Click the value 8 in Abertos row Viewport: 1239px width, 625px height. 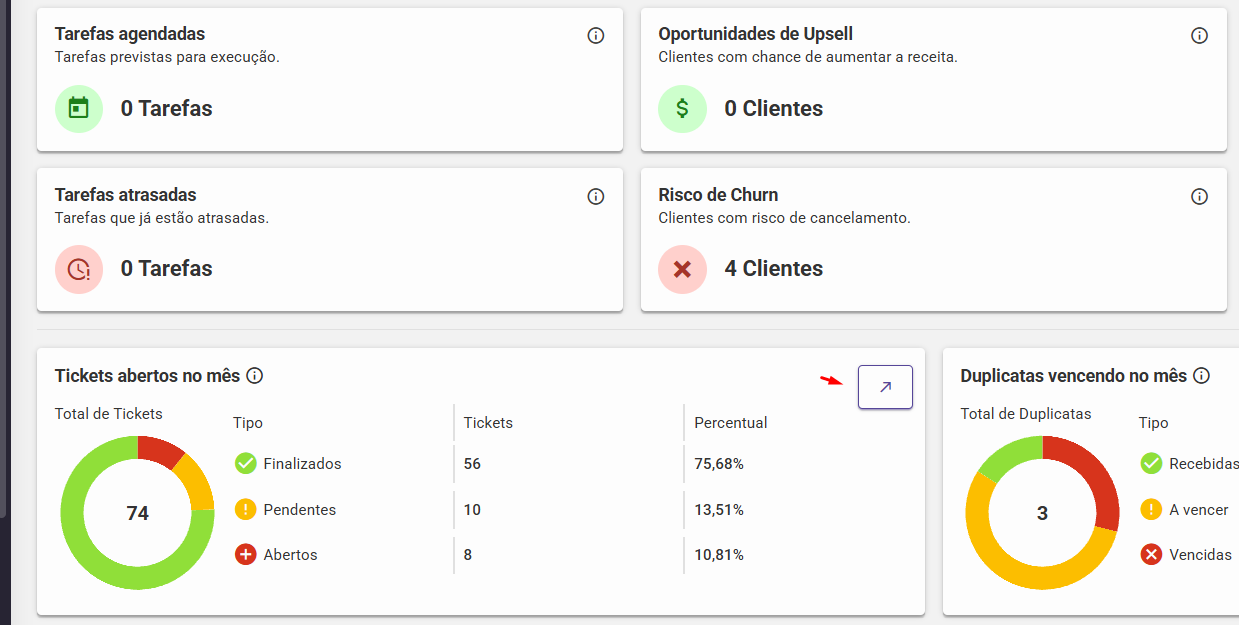[468, 555]
